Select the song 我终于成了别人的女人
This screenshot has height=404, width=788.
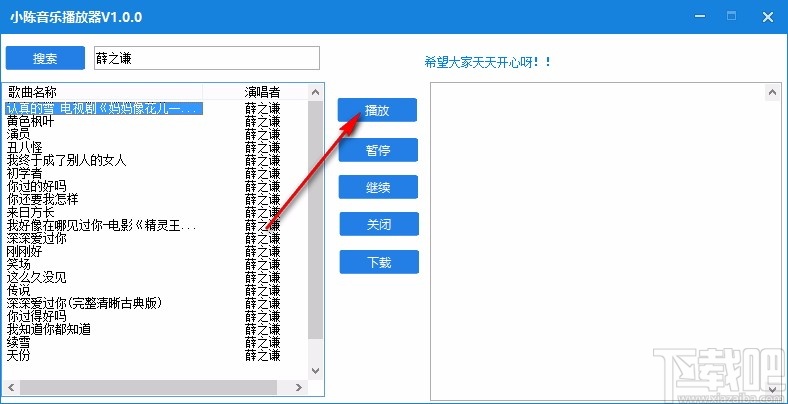pos(66,161)
